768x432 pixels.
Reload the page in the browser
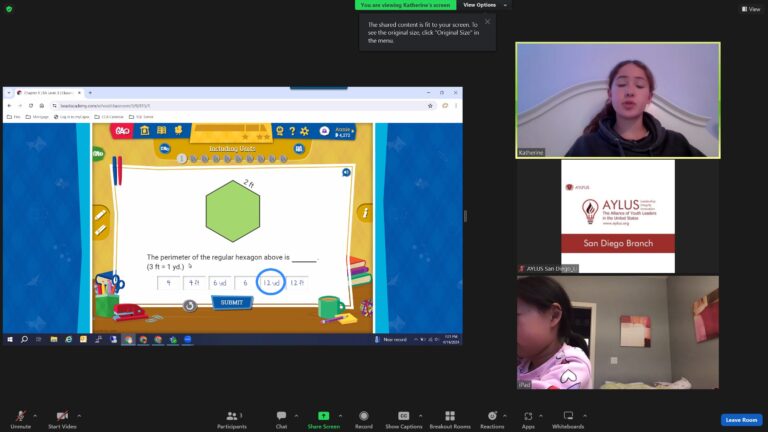31,105
